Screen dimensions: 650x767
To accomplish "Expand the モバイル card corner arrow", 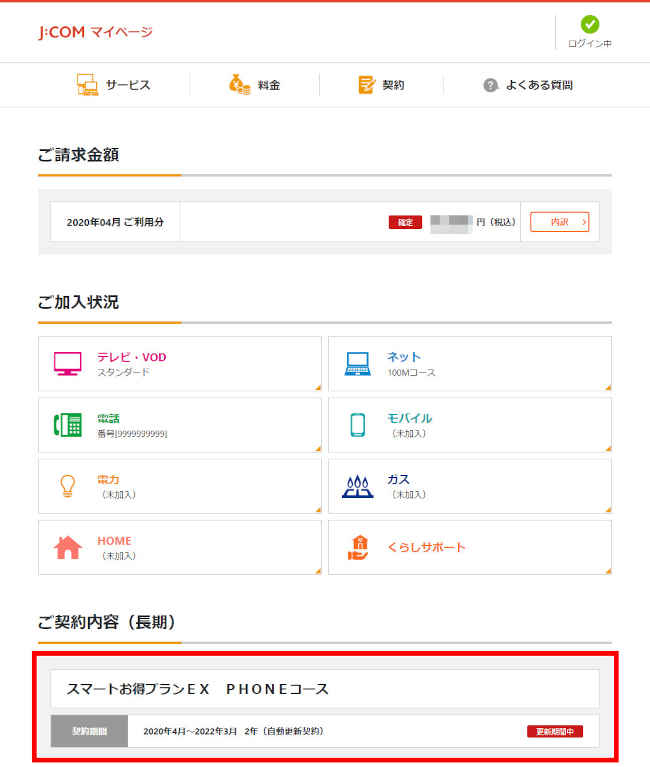I will click(608, 449).
